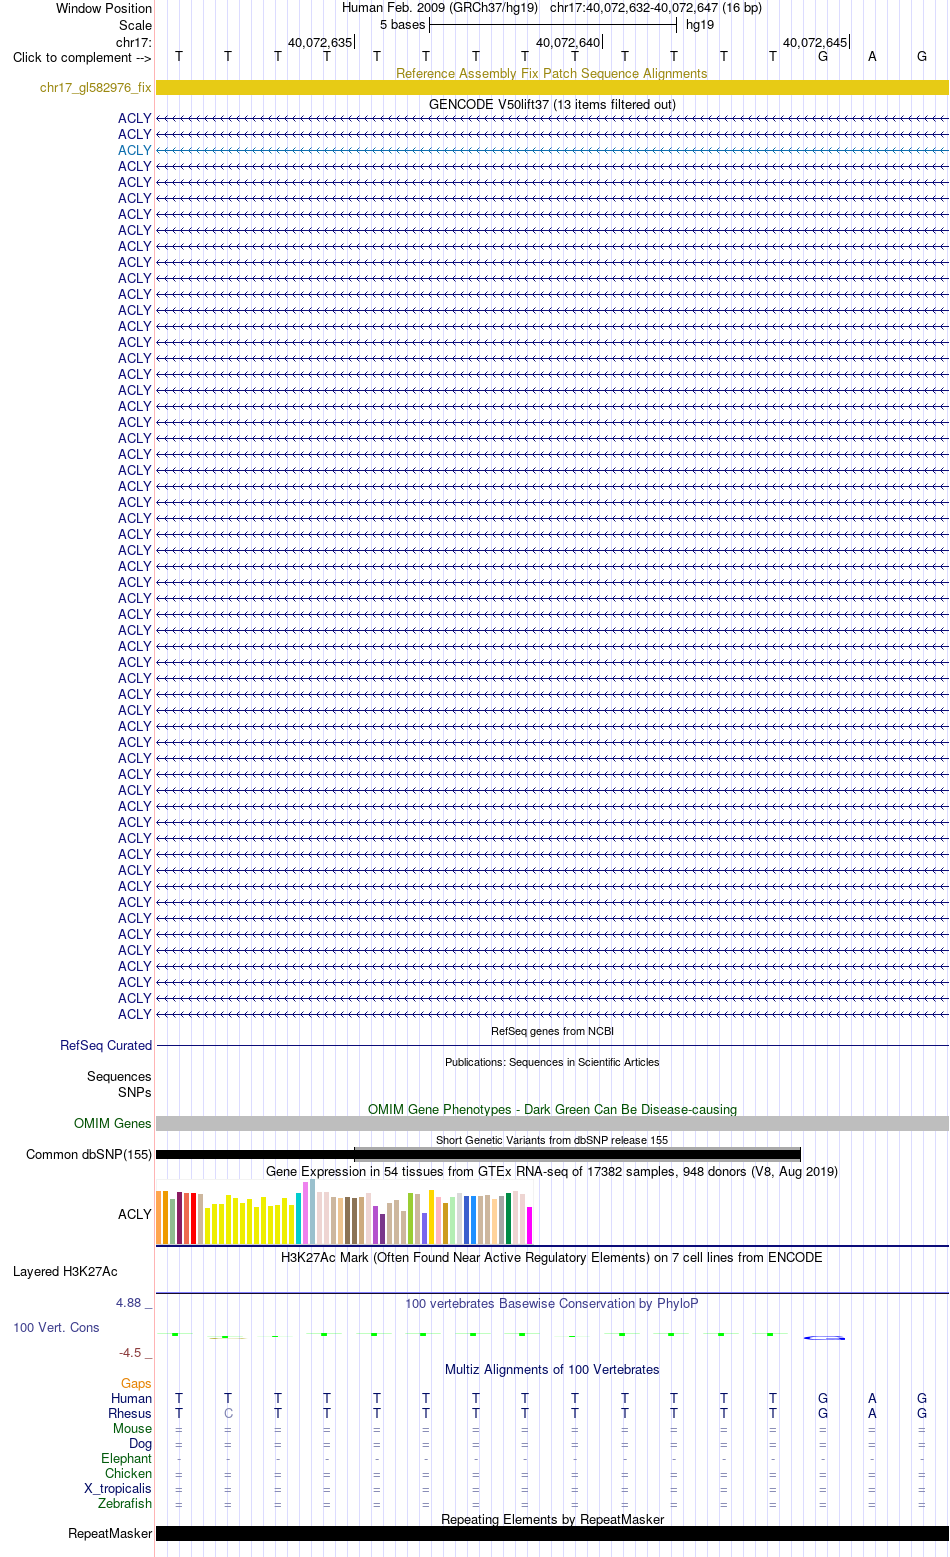
Task: Click the gray OMIM Genes bar
Action: [552, 1124]
